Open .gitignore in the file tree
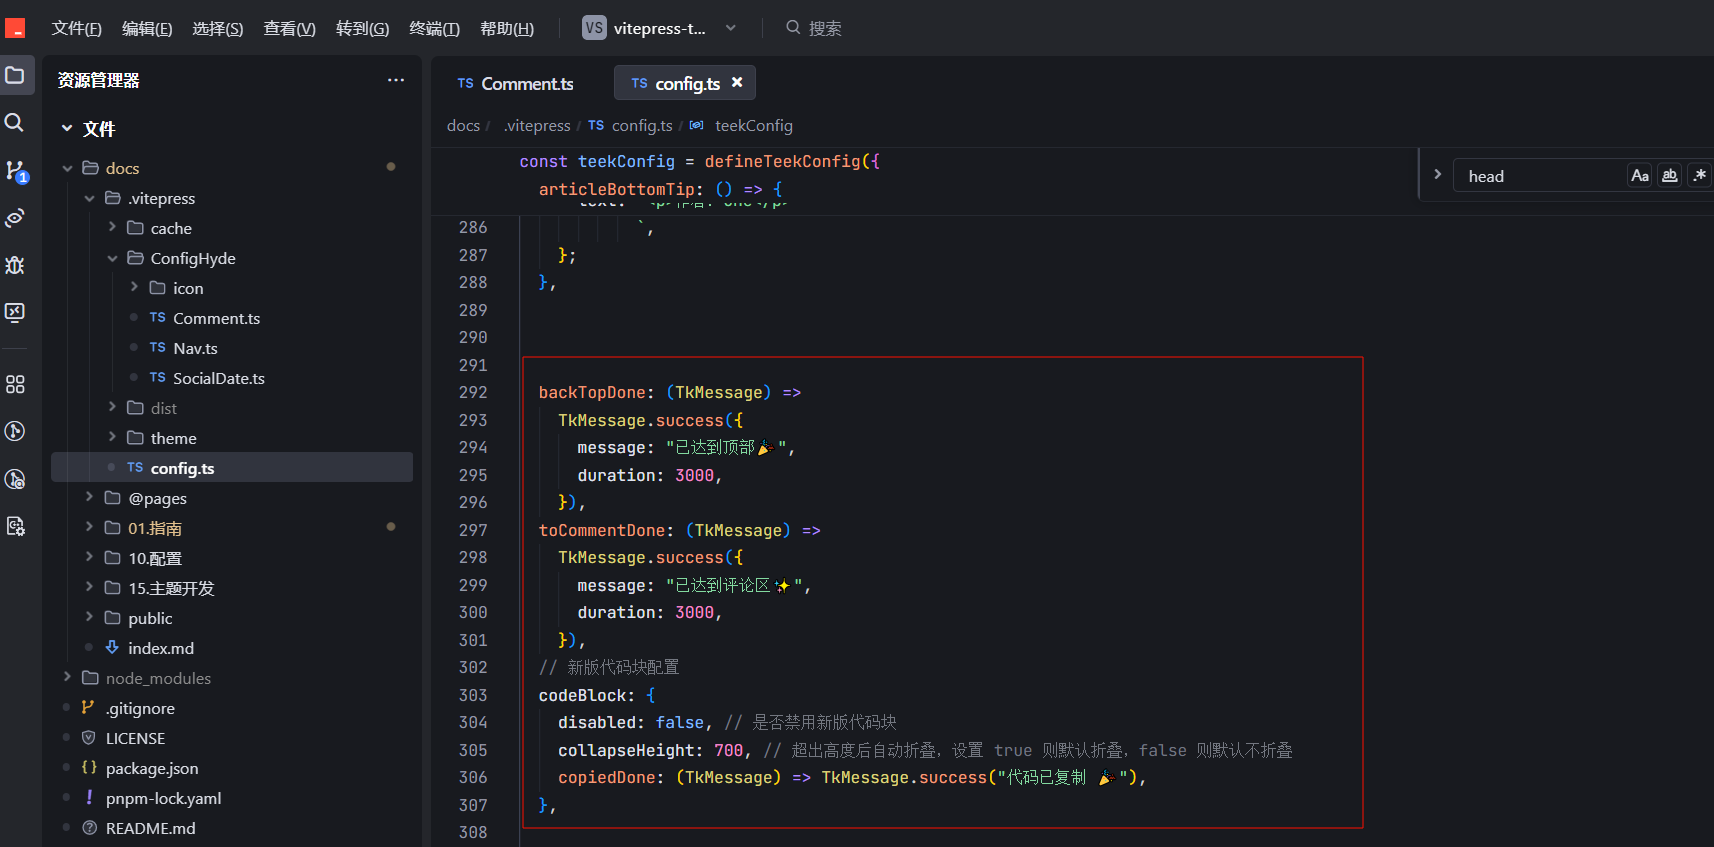 click(x=140, y=708)
